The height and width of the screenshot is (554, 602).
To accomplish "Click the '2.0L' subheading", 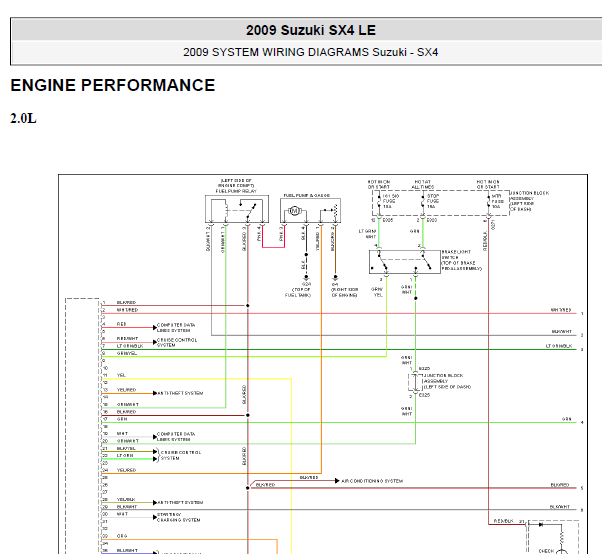I will coord(23,119).
